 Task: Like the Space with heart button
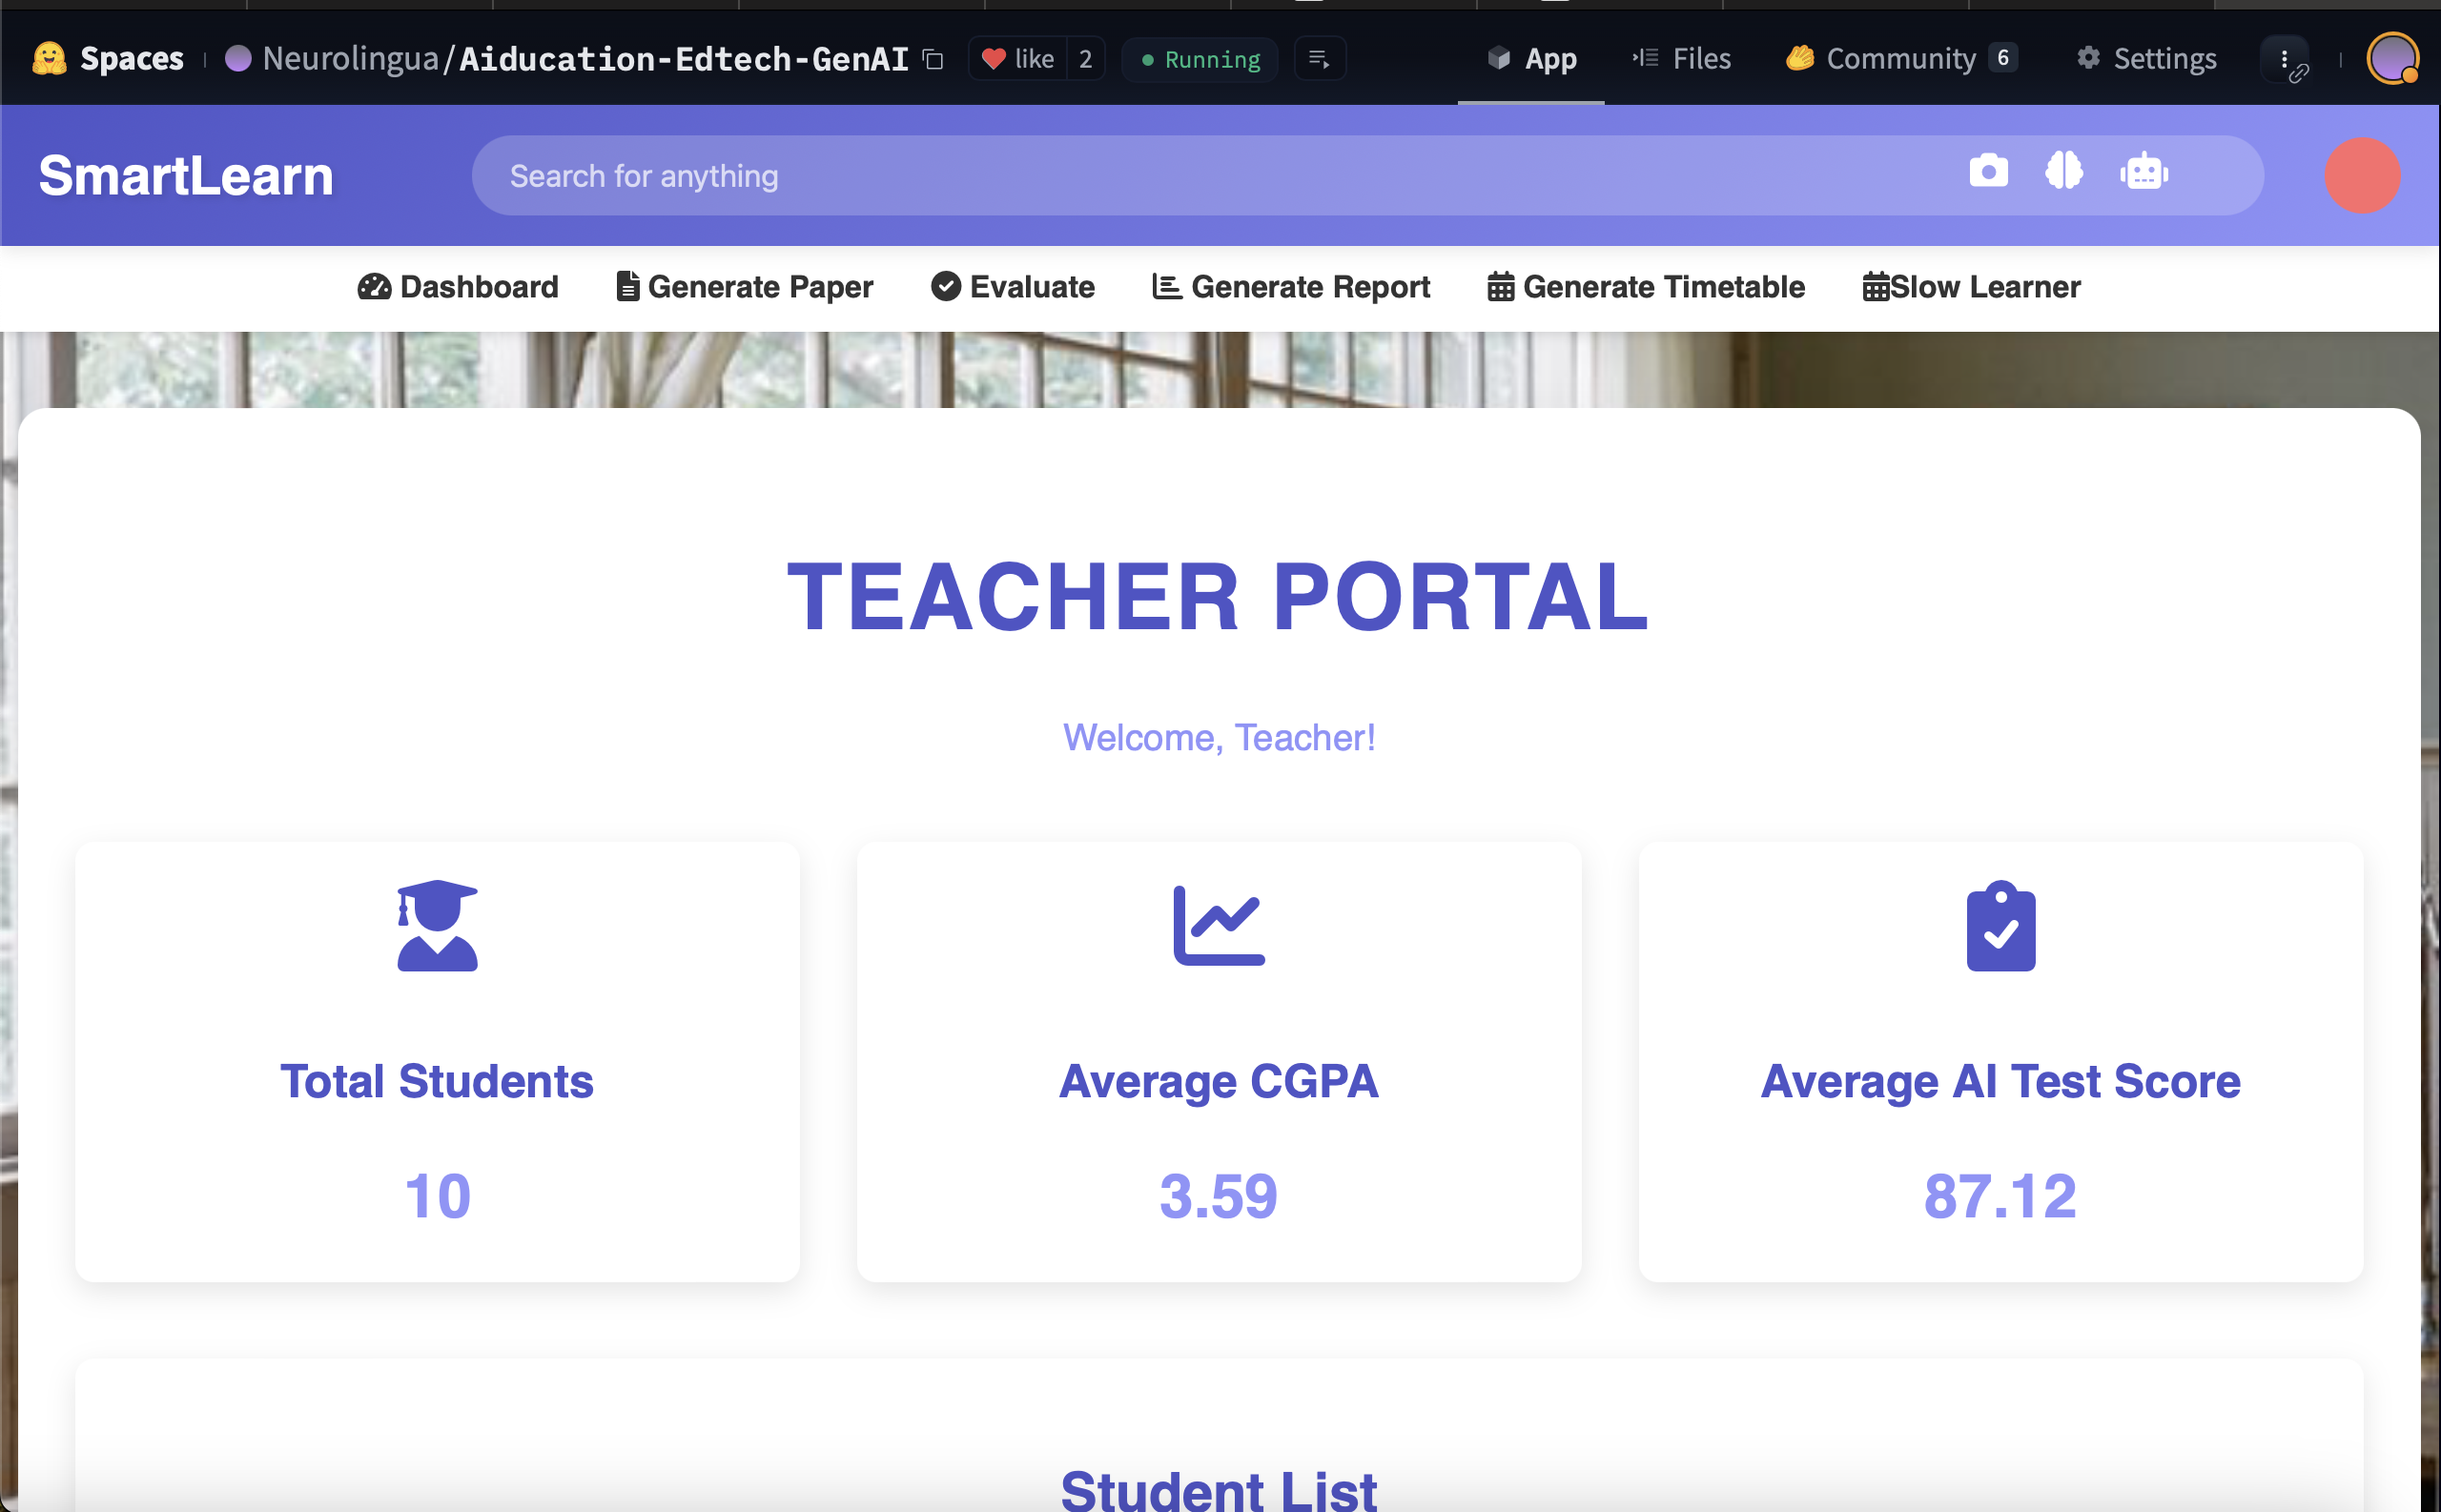1018,60
